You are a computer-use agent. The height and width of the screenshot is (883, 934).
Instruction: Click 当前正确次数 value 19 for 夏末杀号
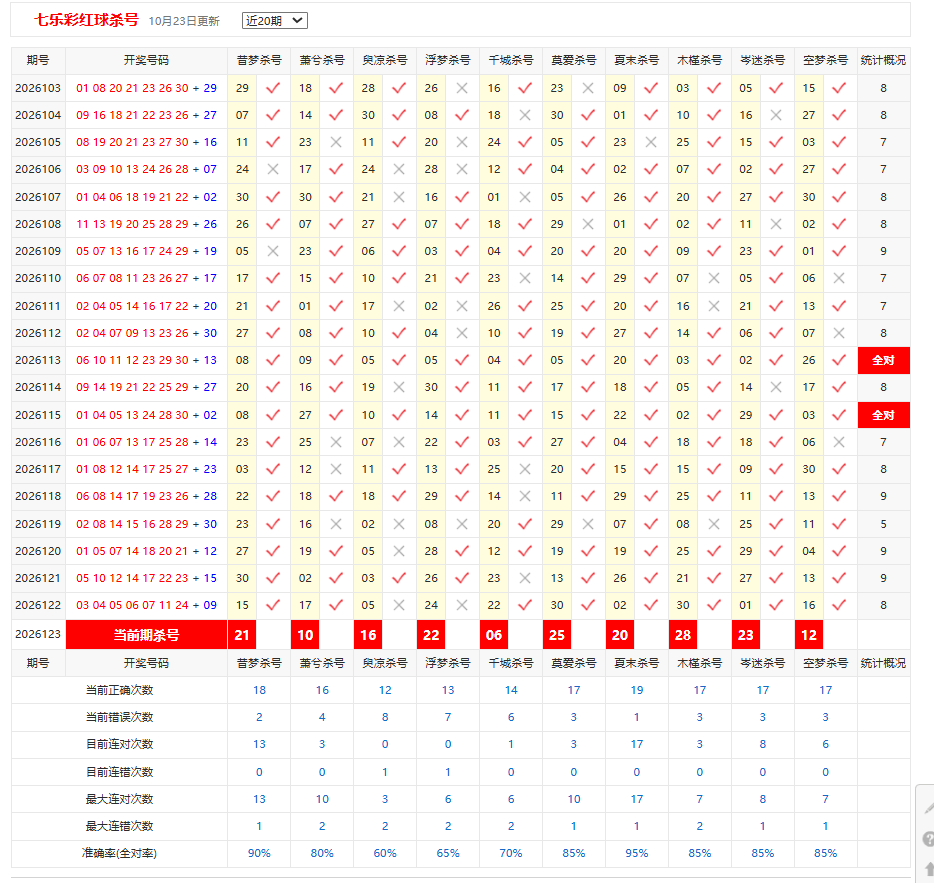pos(637,691)
